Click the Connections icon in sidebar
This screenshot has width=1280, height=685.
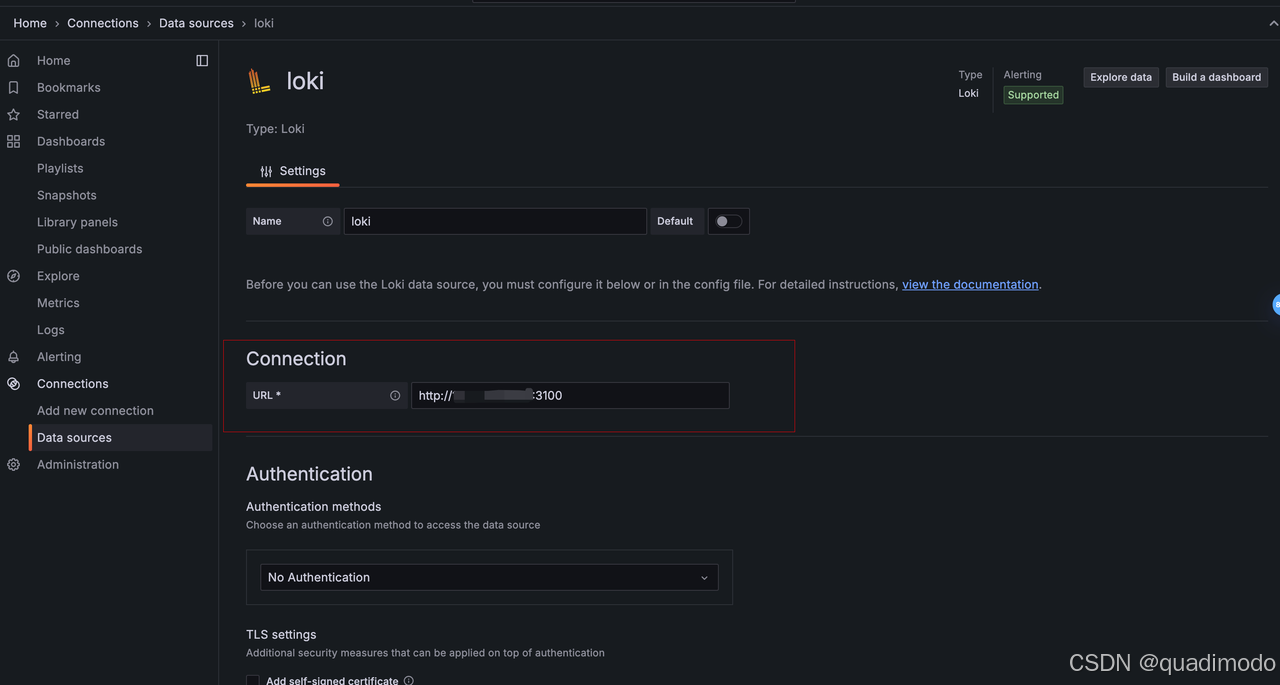click(x=13, y=384)
